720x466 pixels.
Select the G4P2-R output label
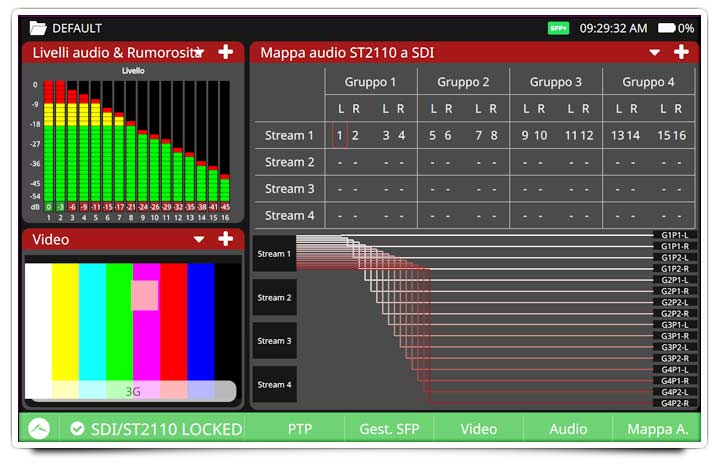(675, 403)
